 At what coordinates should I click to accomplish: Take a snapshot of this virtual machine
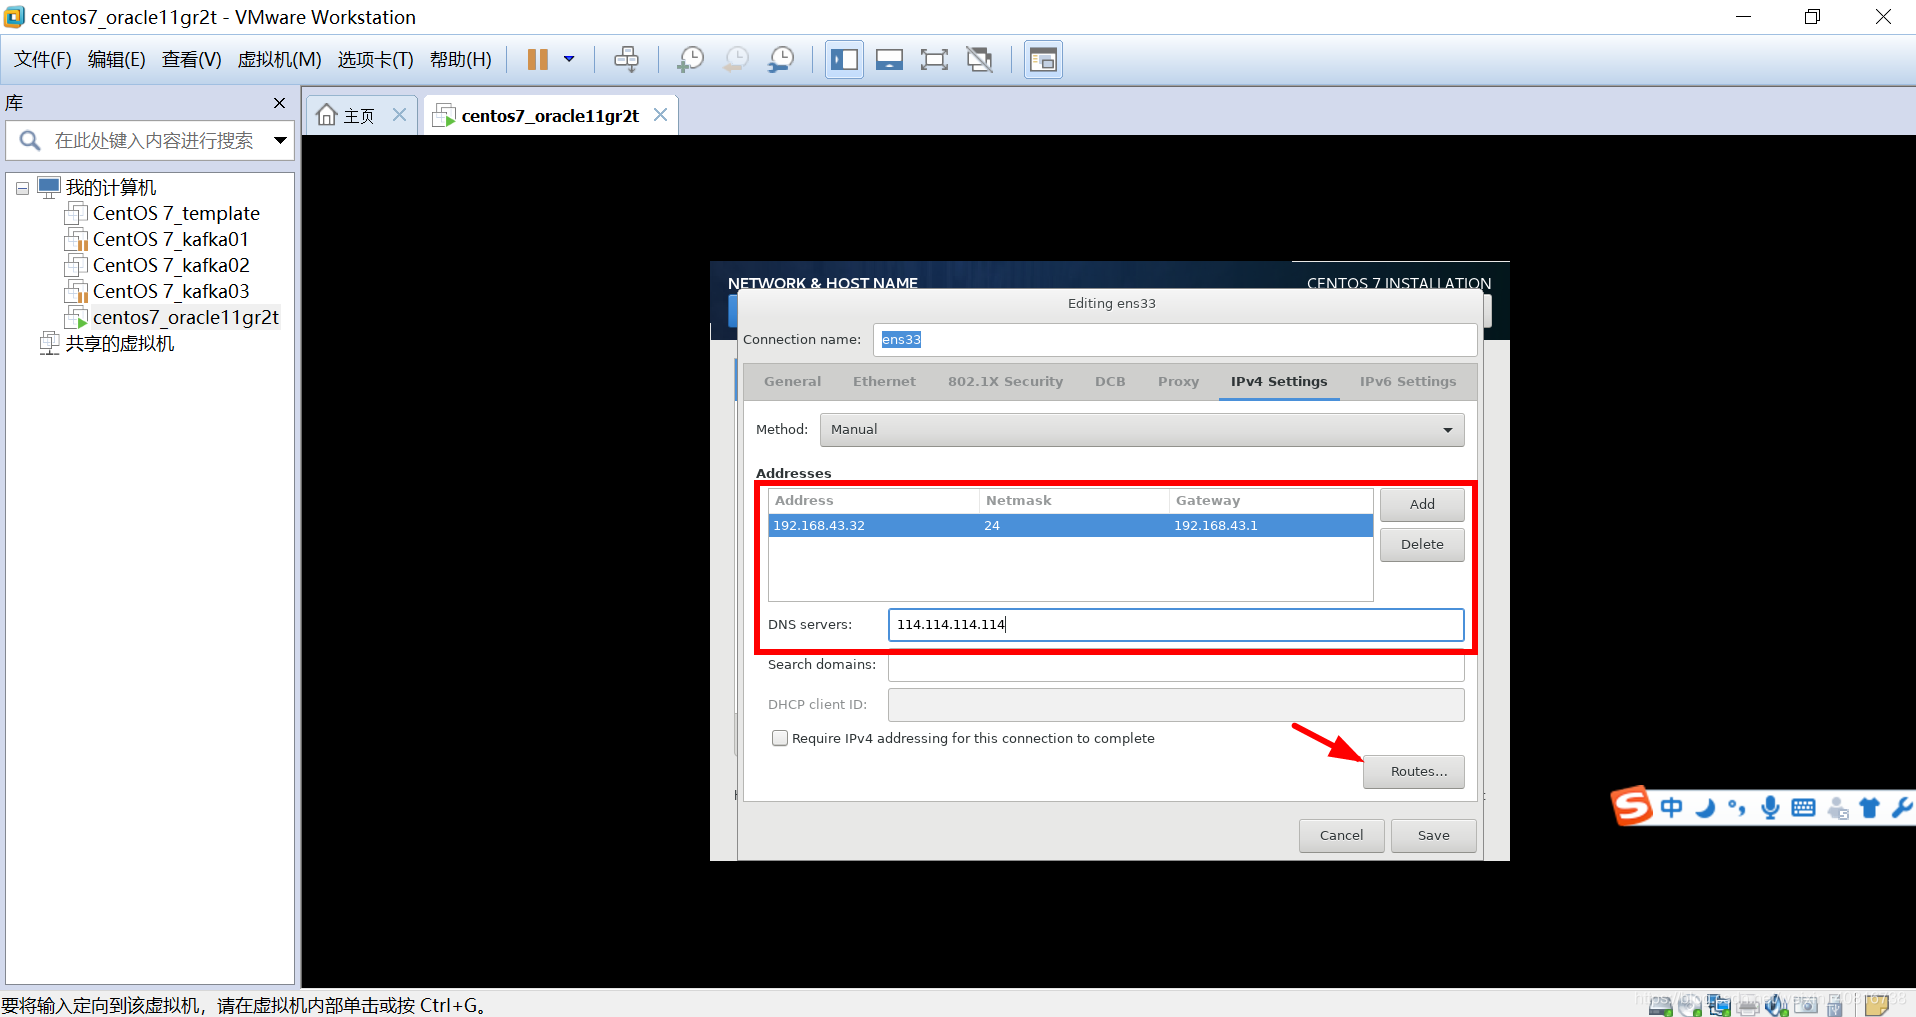(690, 60)
